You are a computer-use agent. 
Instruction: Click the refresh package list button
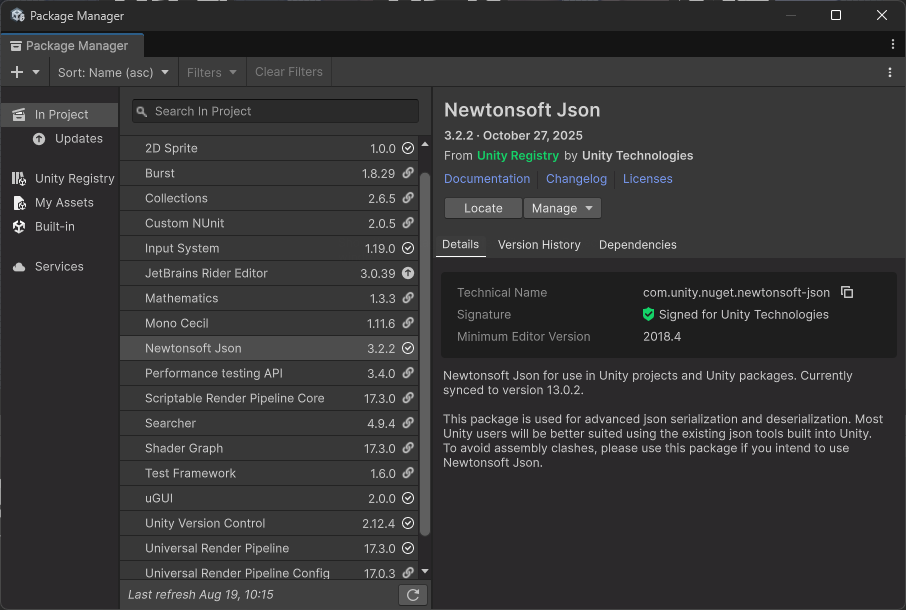[x=413, y=595]
